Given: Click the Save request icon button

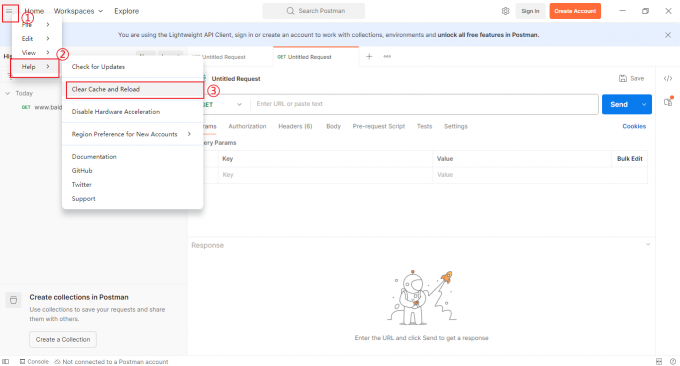Looking at the screenshot, I should pyautogui.click(x=631, y=78).
